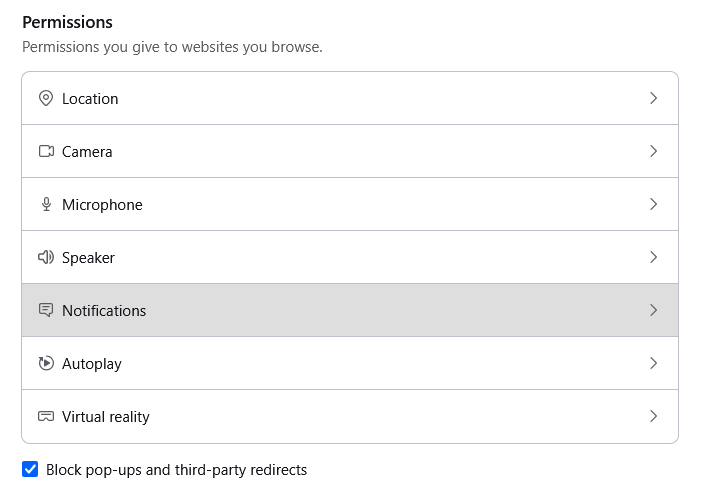Click the Camera icon
707x493 pixels.
point(45,152)
